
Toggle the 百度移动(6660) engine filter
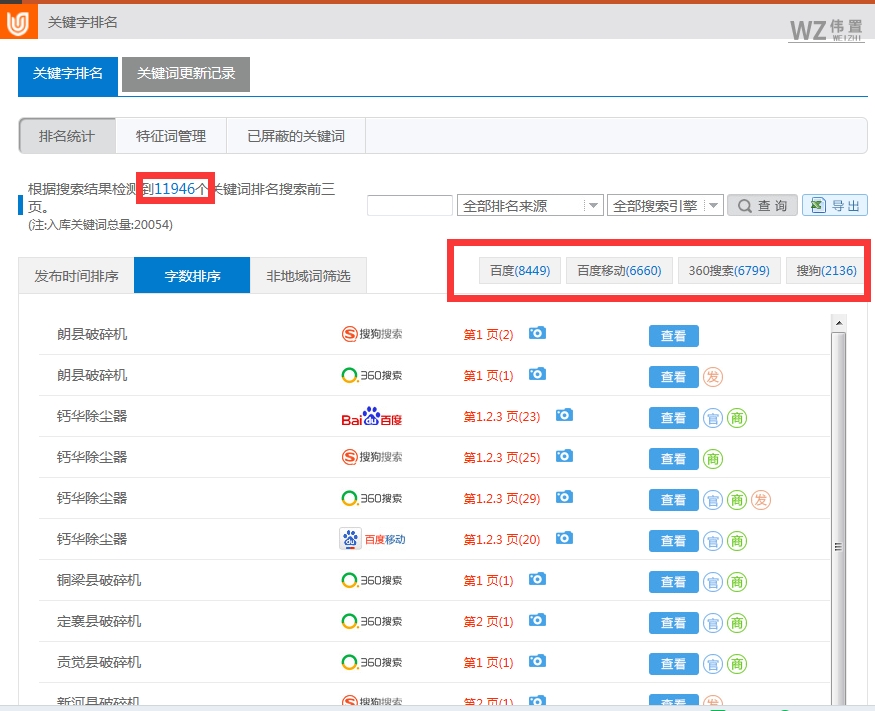click(x=618, y=269)
